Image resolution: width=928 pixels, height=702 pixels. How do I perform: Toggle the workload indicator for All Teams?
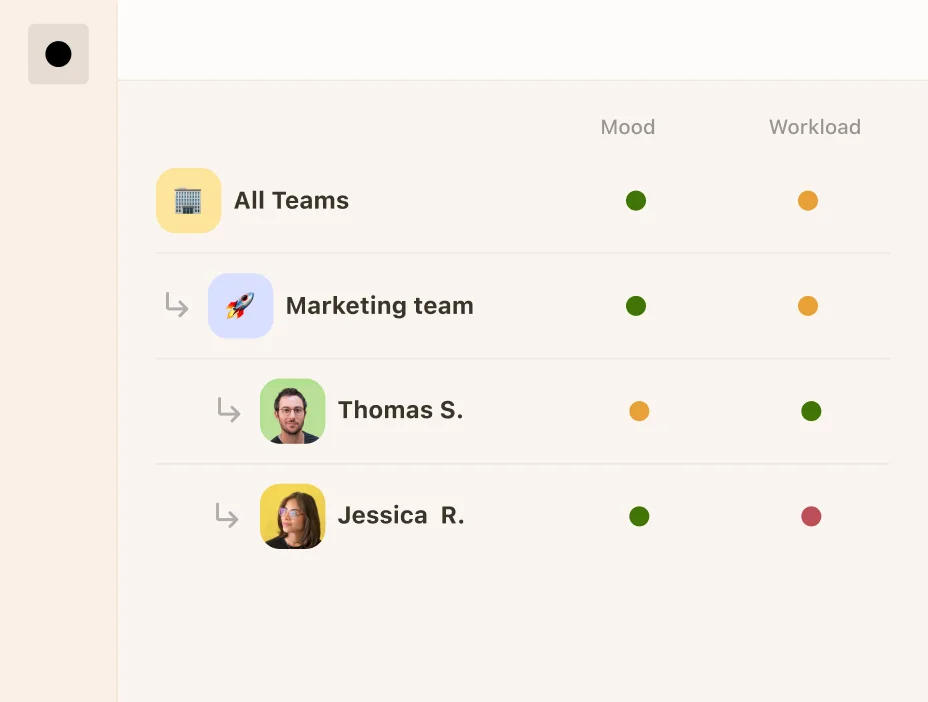808,200
